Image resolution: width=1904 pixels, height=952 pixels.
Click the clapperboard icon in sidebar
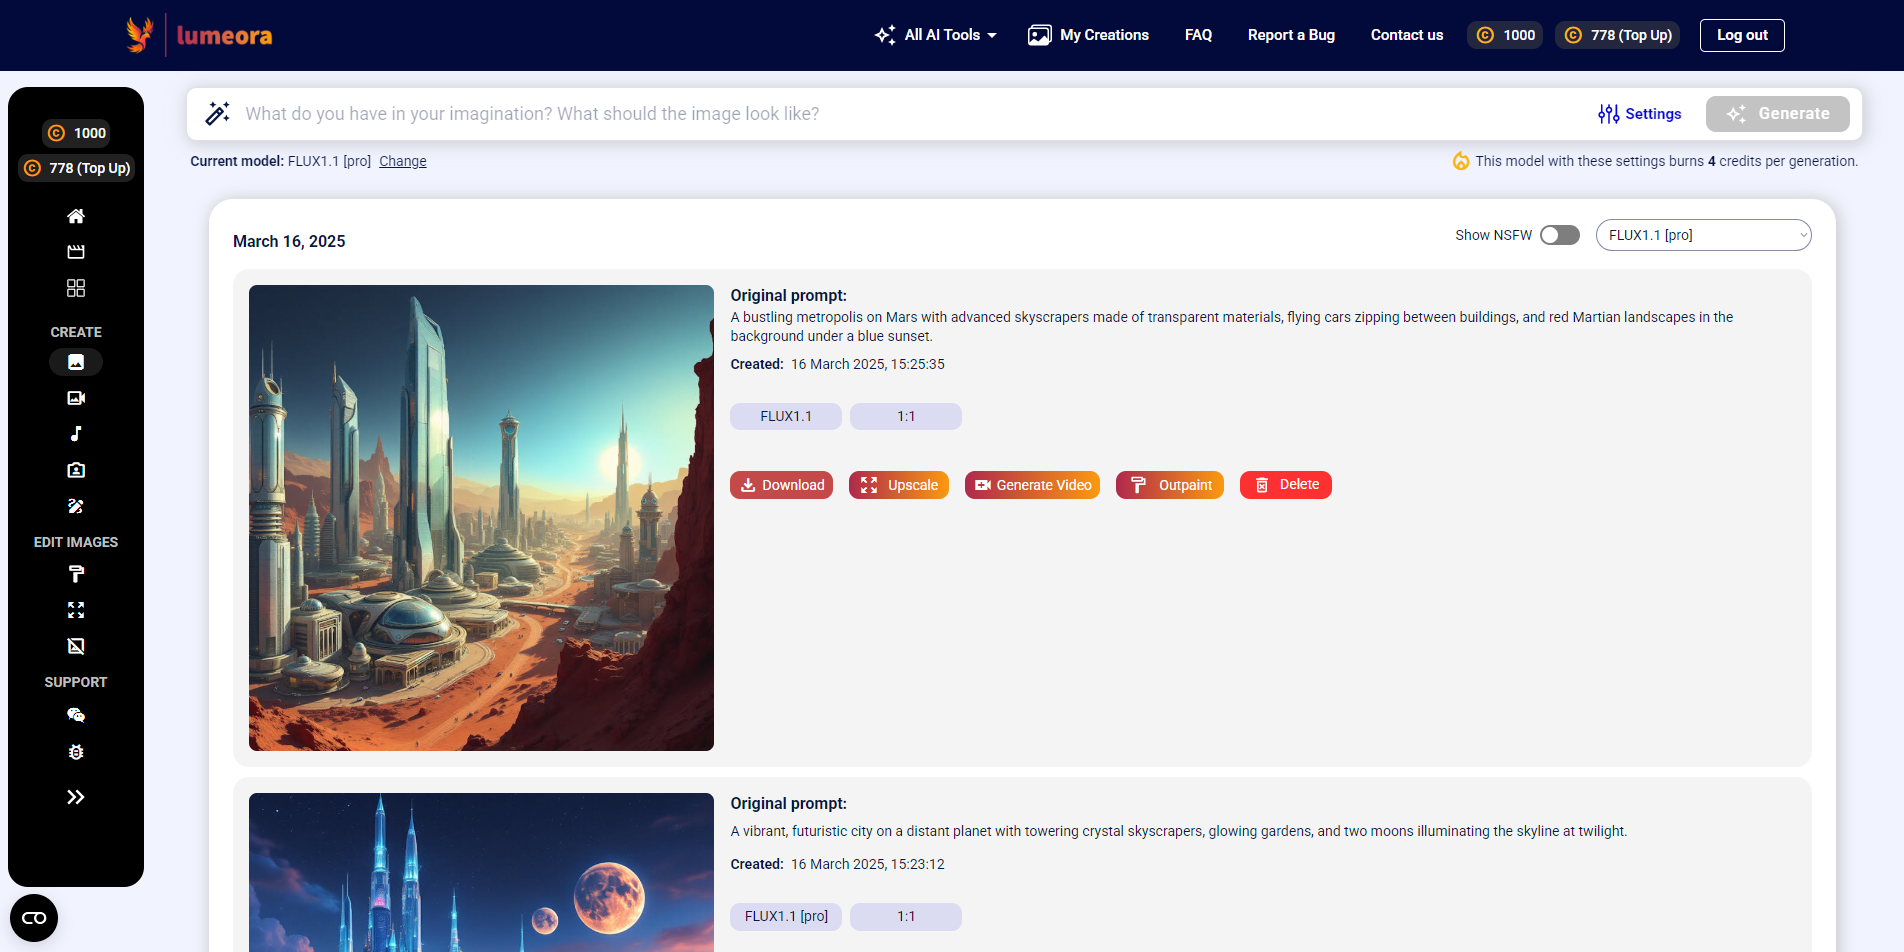76,252
